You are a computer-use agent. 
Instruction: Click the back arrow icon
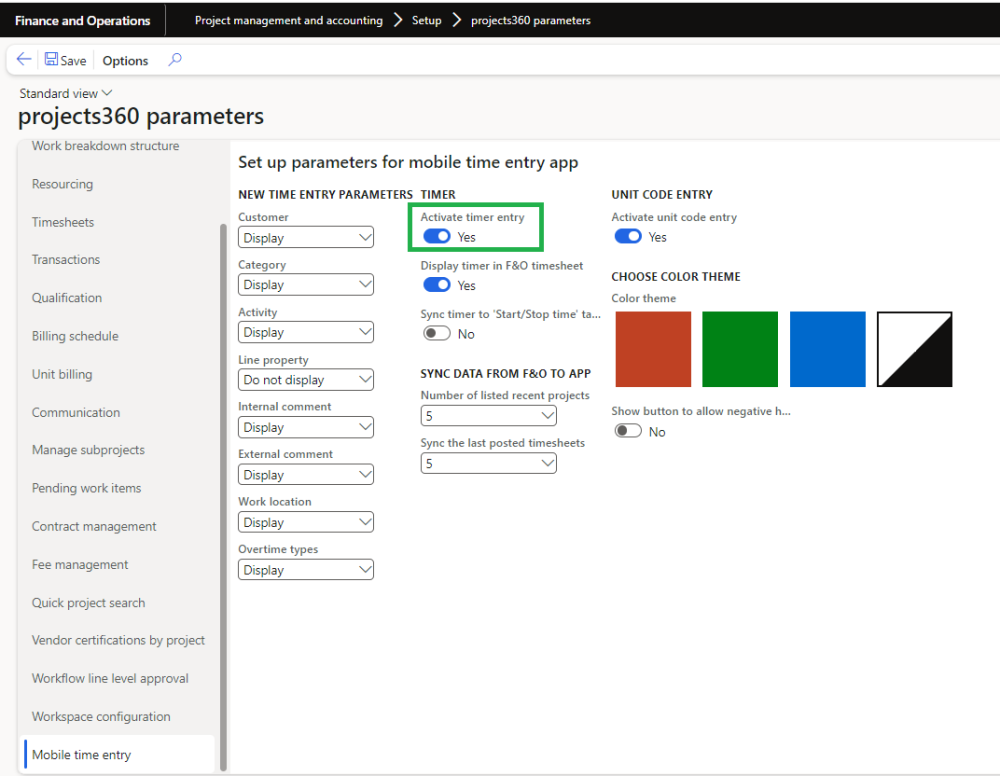pos(23,60)
